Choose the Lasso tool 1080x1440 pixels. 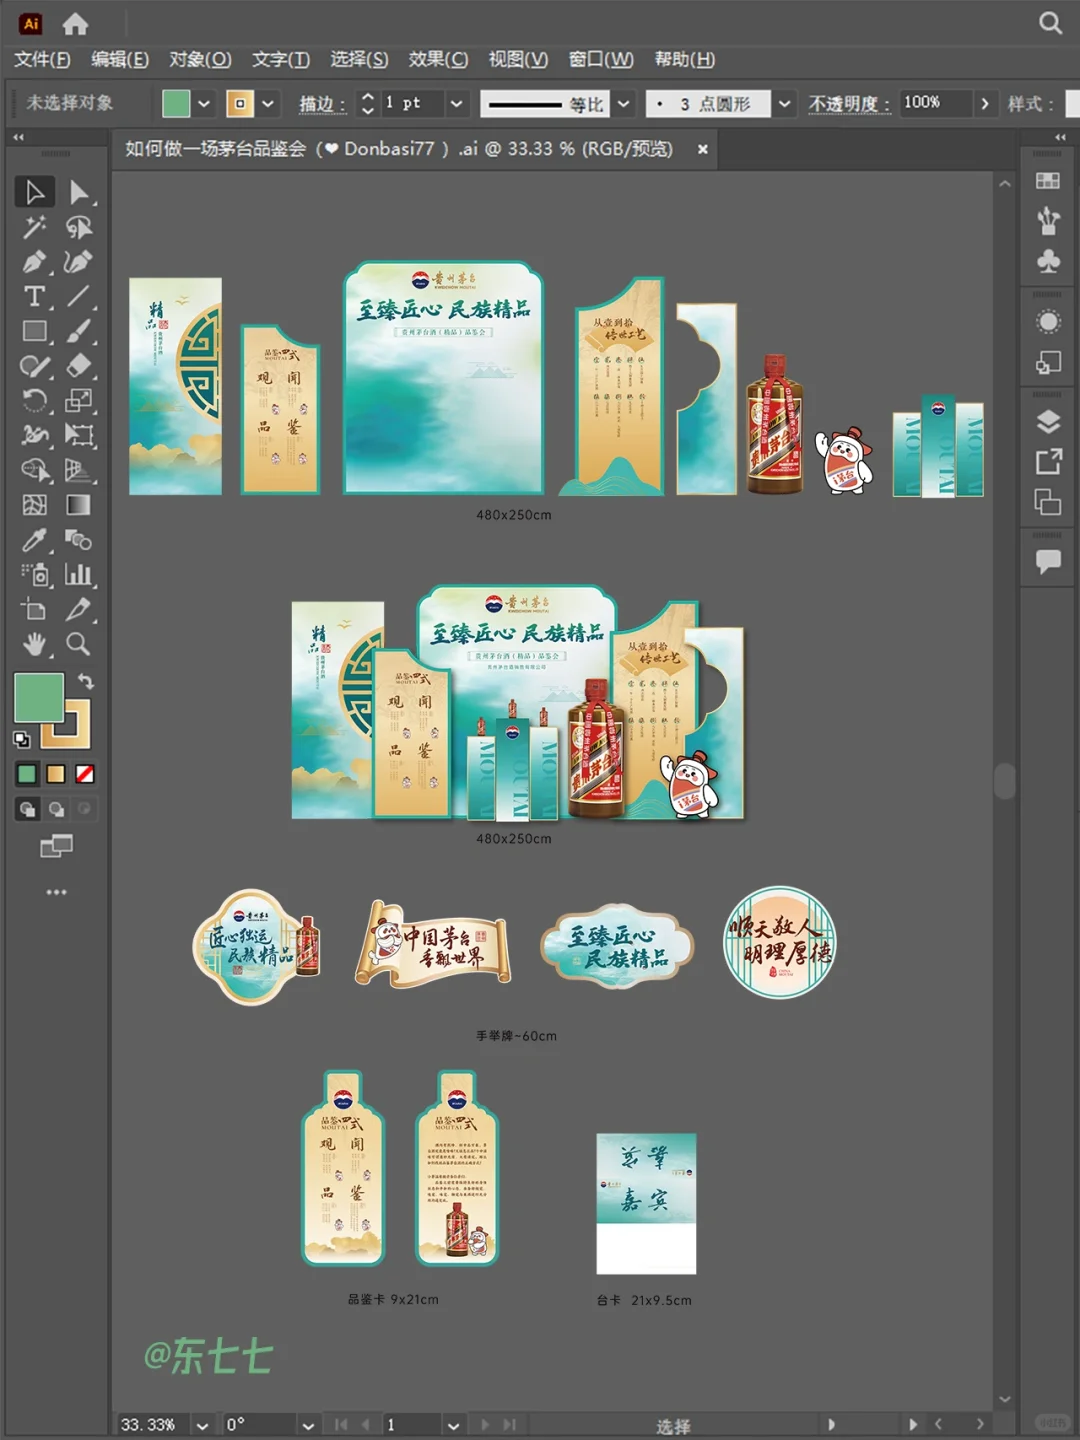coord(78,228)
